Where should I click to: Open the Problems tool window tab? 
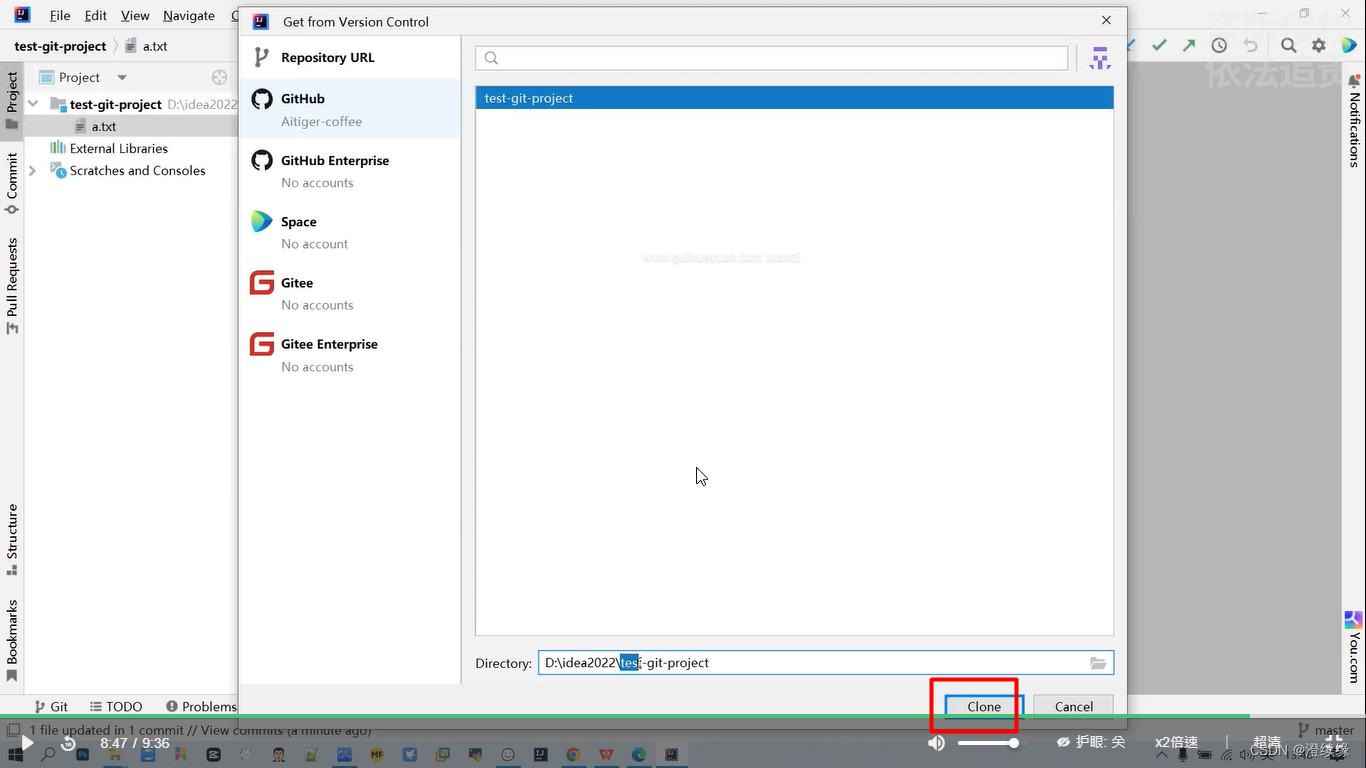[x=201, y=706]
